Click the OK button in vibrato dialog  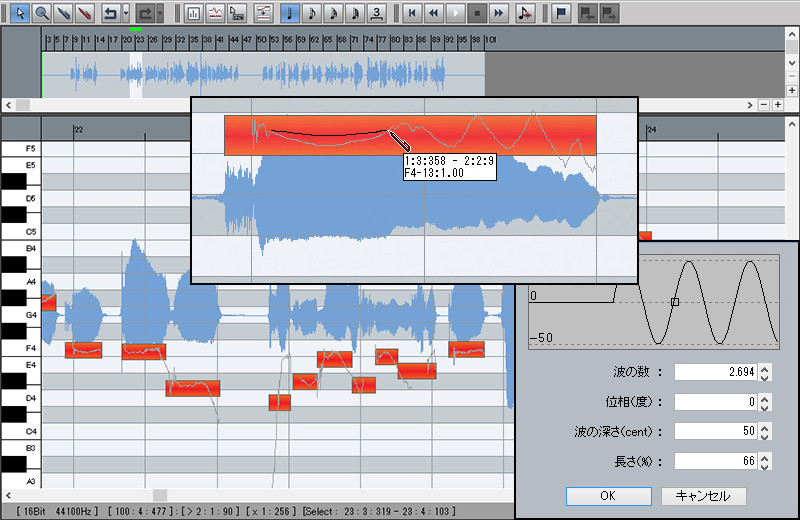[x=608, y=496]
